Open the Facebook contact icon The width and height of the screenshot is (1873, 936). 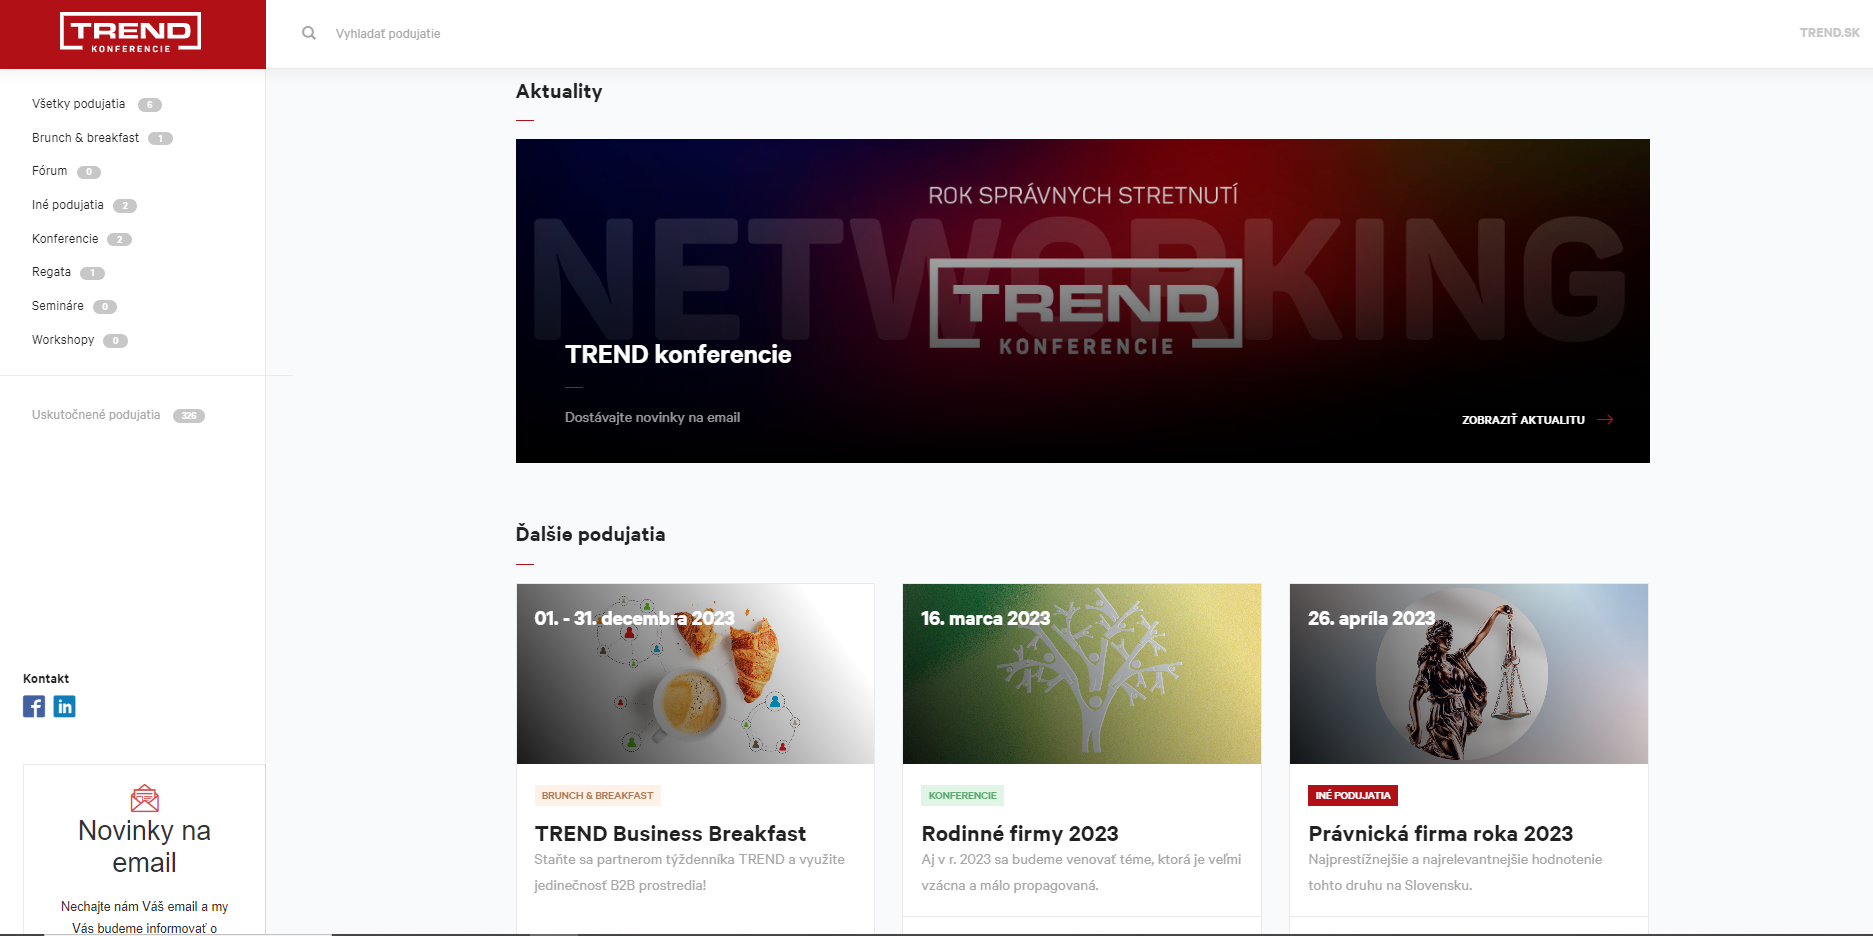pos(34,707)
